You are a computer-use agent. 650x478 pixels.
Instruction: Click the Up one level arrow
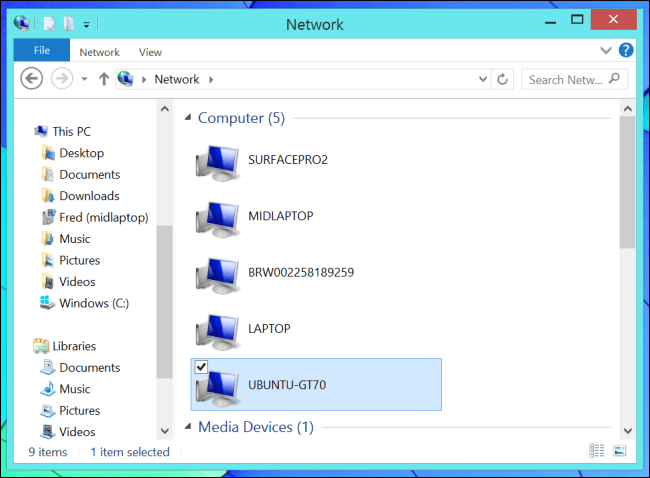pyautogui.click(x=103, y=79)
